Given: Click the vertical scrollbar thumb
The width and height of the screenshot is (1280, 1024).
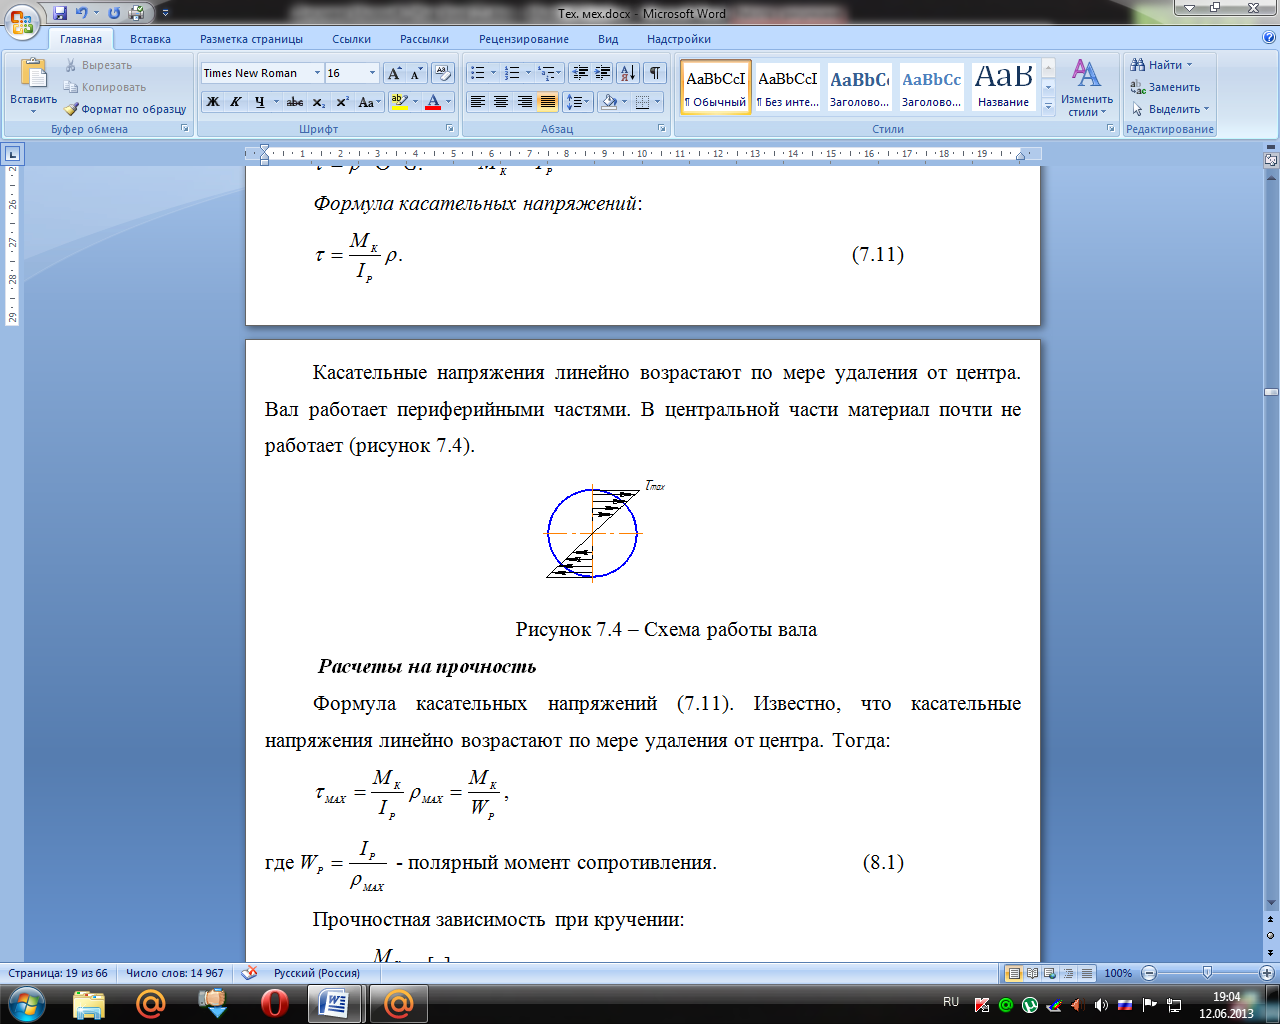Looking at the screenshot, I should point(1271,392).
